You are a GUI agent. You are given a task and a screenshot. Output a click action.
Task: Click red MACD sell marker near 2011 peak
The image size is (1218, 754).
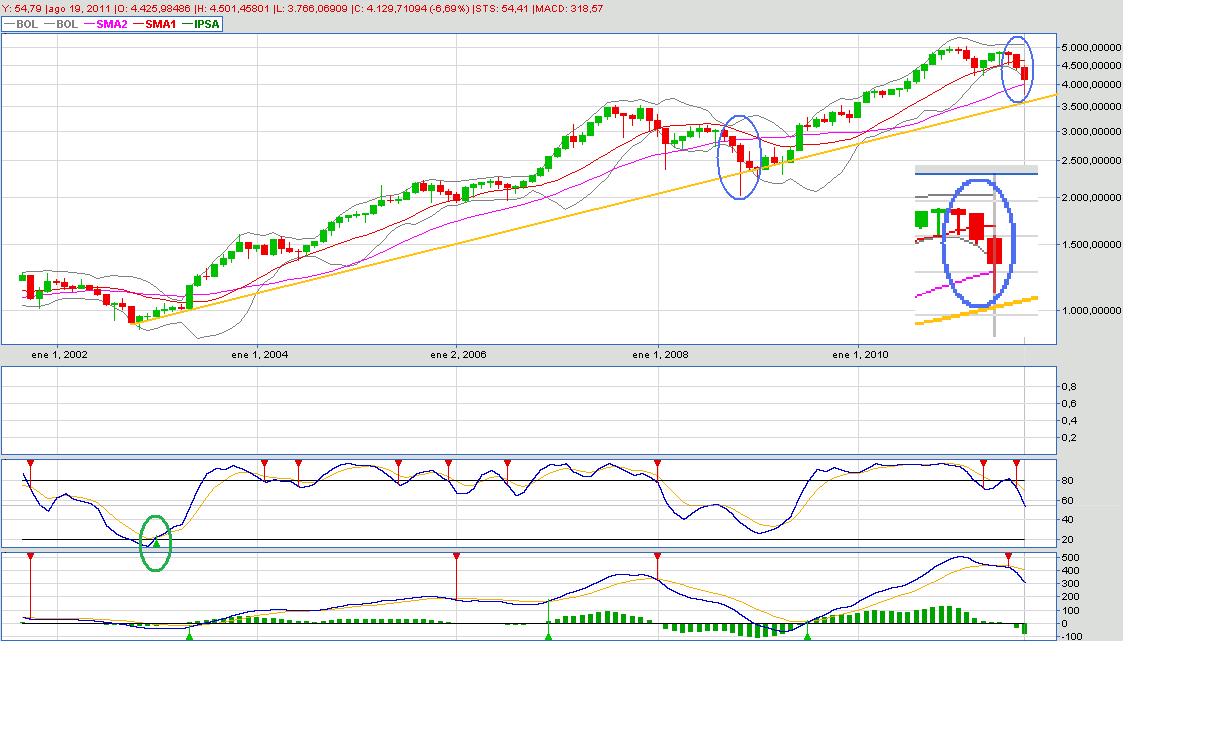[1008, 555]
